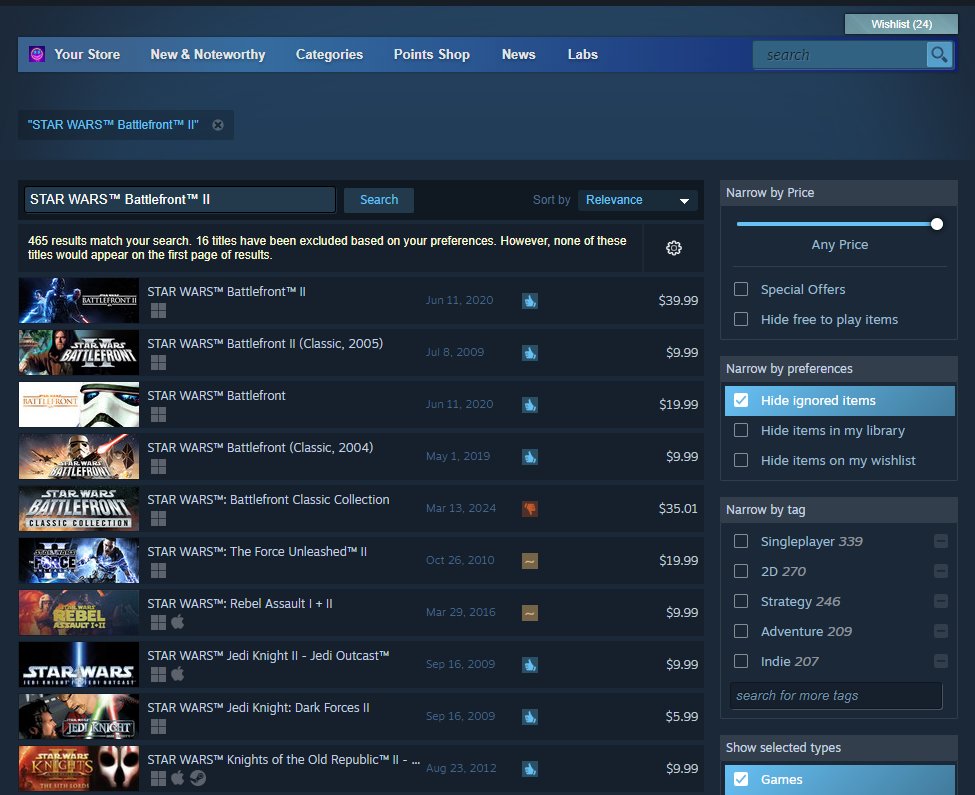Filter by 2D tag checkbox

[741, 571]
